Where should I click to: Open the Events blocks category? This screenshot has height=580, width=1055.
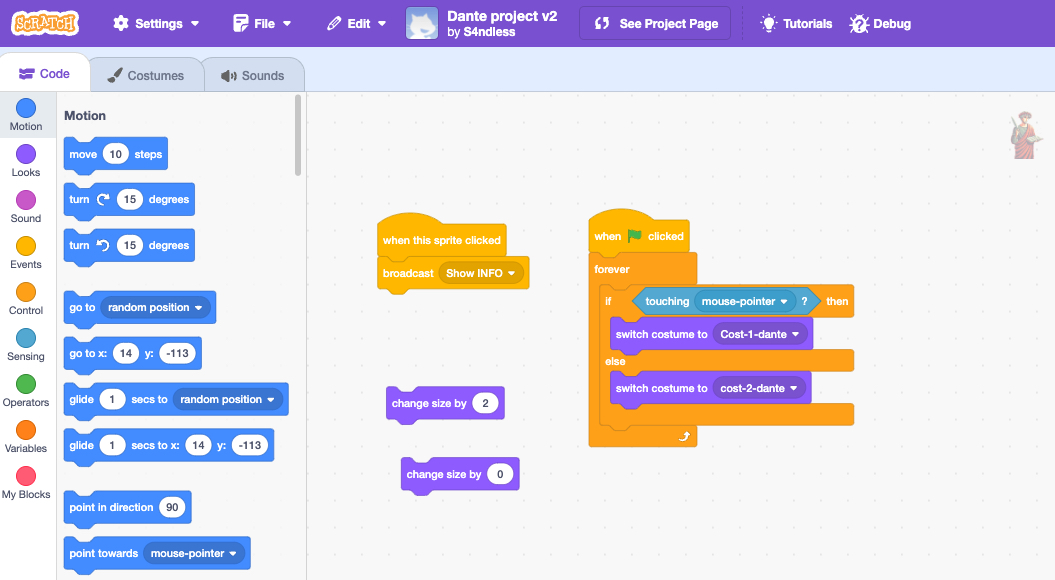coord(26,246)
